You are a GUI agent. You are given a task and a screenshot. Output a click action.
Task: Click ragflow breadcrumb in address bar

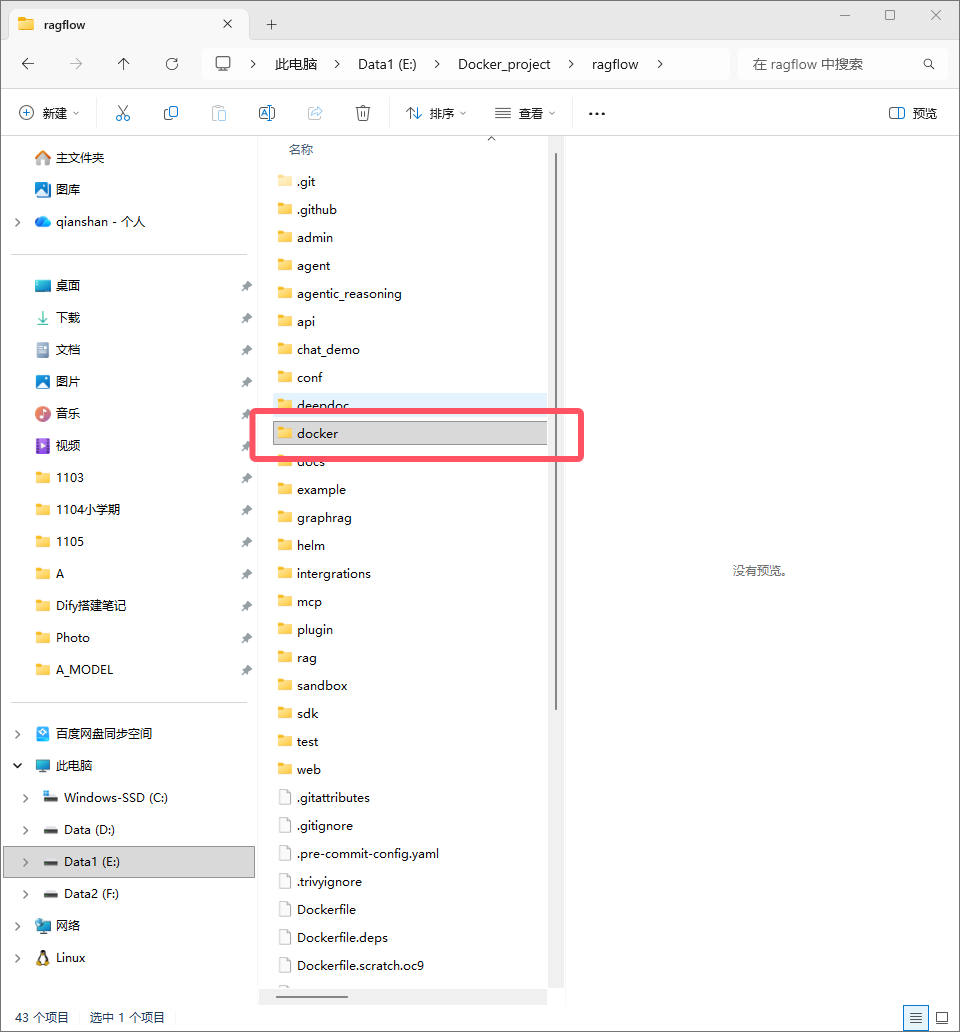tap(615, 64)
